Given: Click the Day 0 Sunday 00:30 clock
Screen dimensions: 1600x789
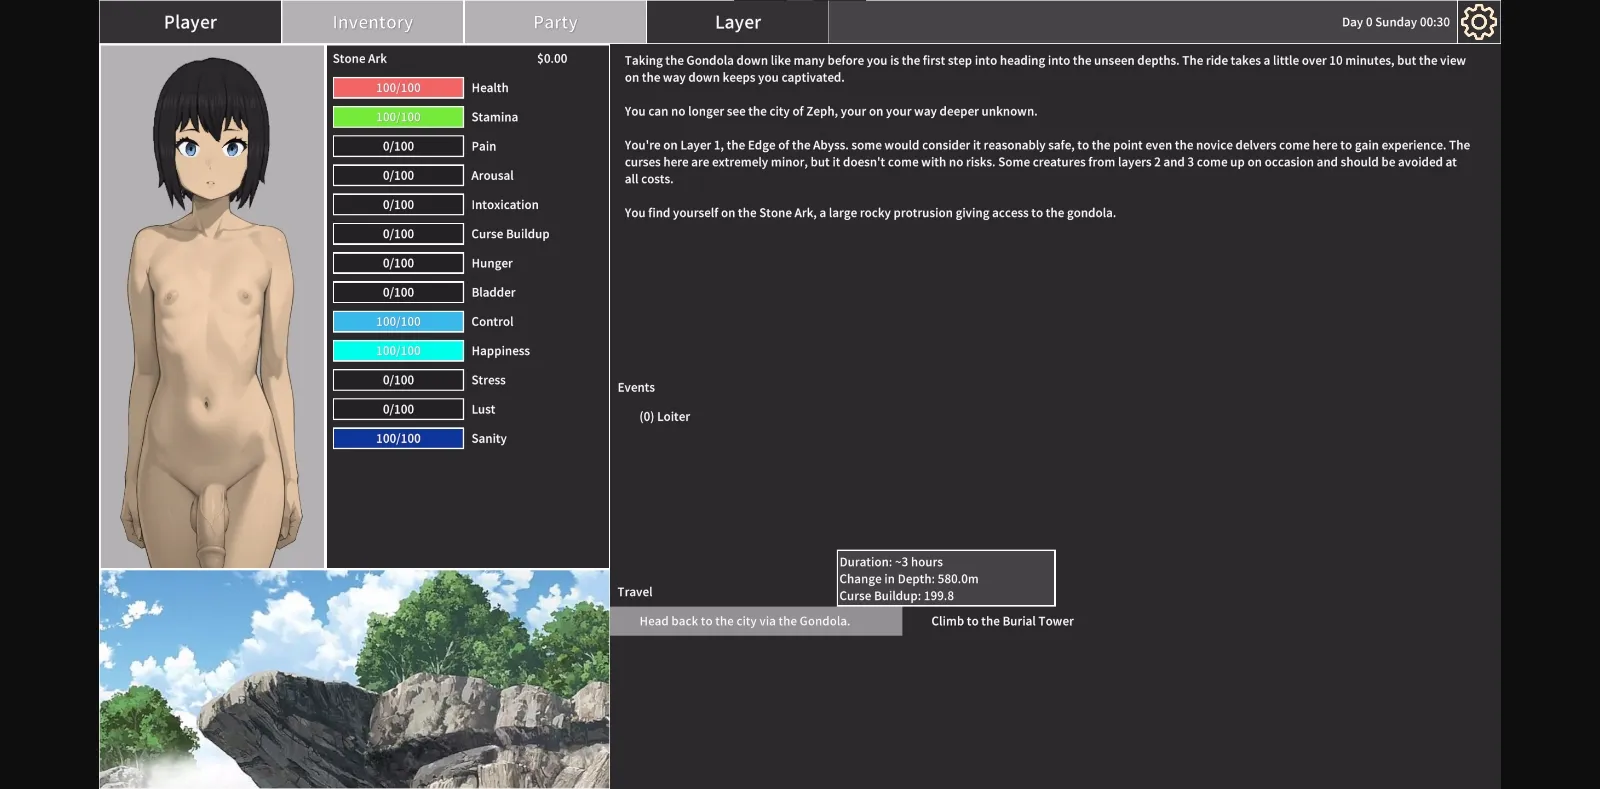Looking at the screenshot, I should 1395,22.
